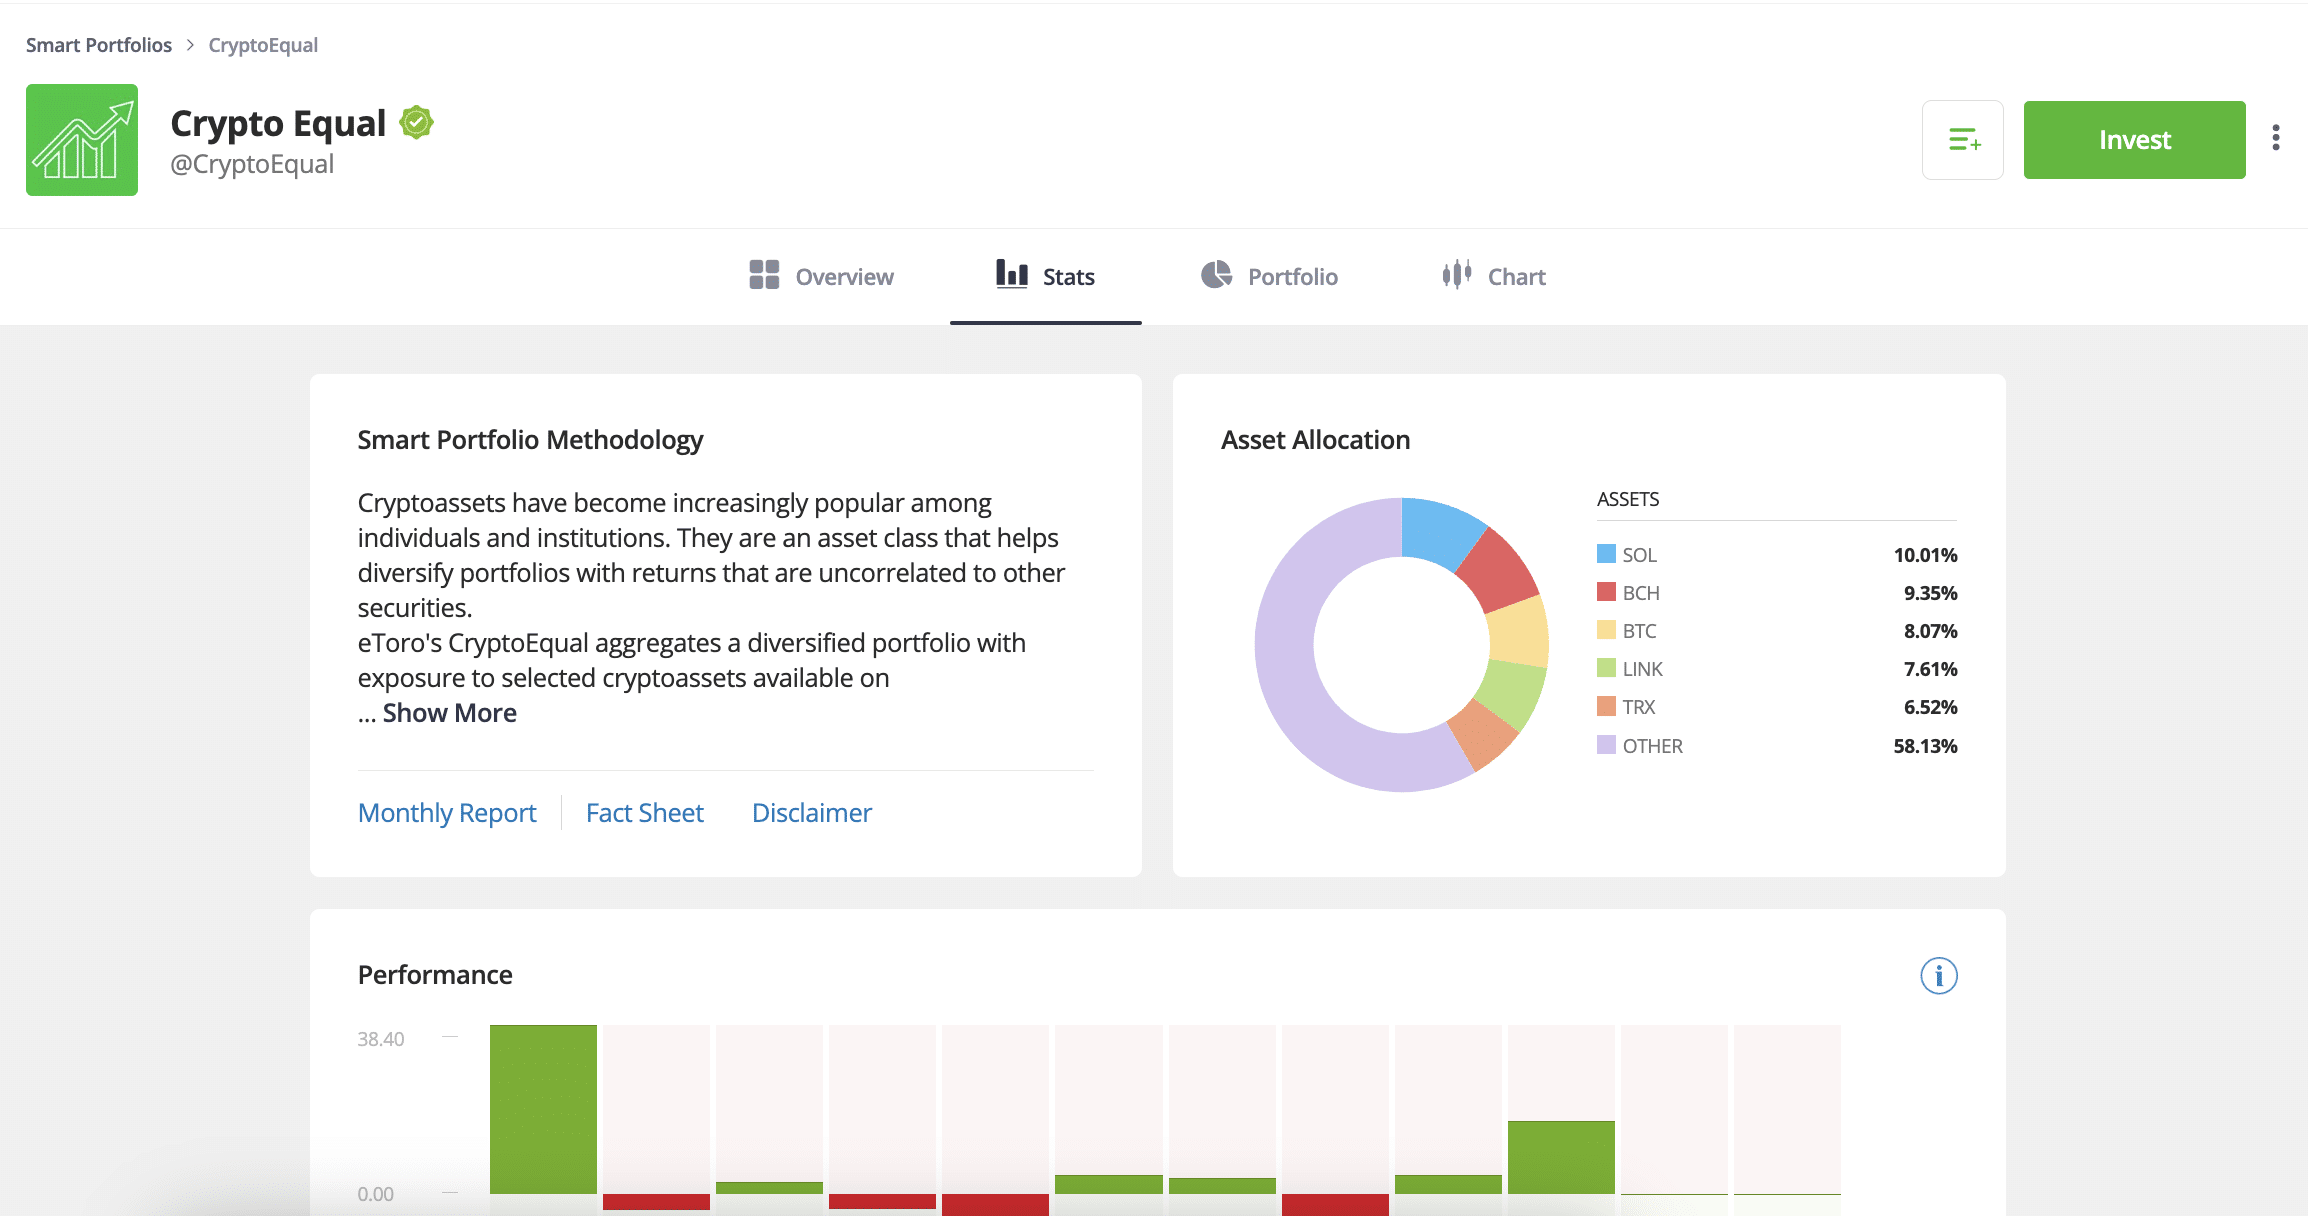Click the 6.52% TRX allocation value
The width and height of the screenshot is (2308, 1216).
(x=1930, y=707)
